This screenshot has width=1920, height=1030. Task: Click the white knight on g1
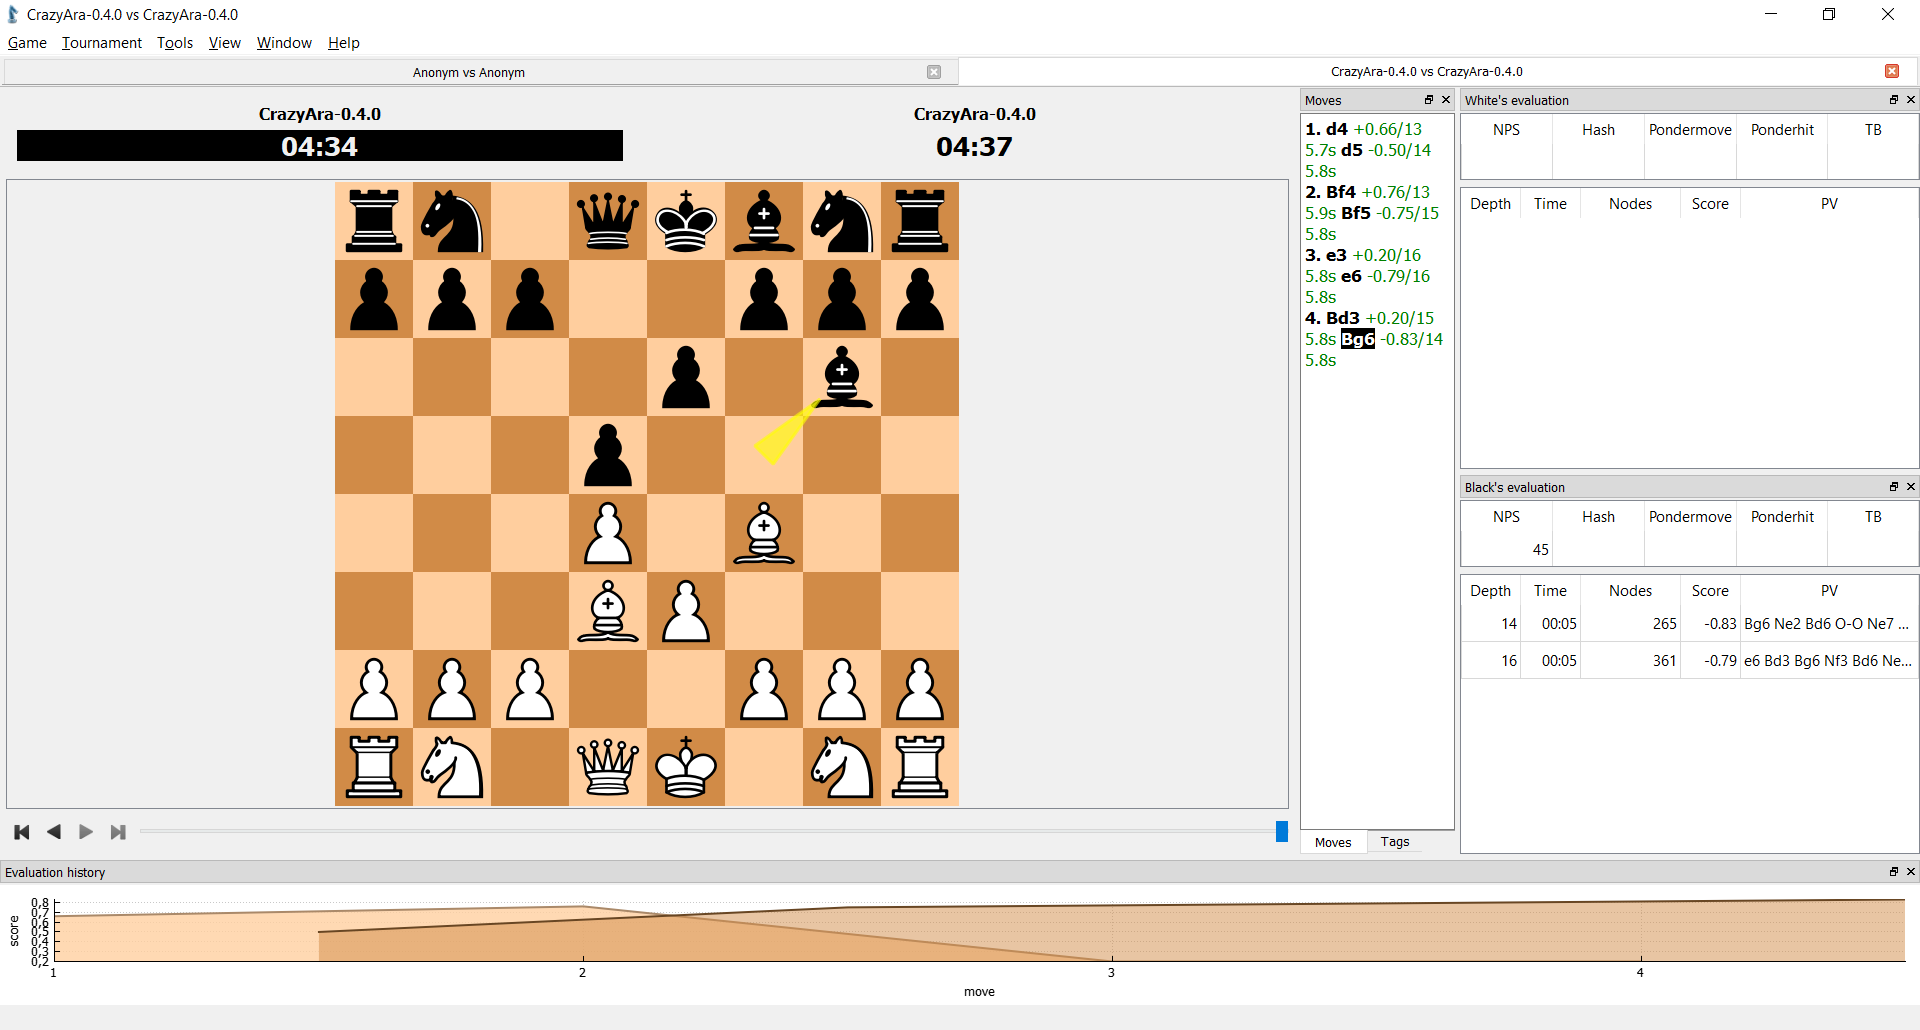[x=842, y=767]
